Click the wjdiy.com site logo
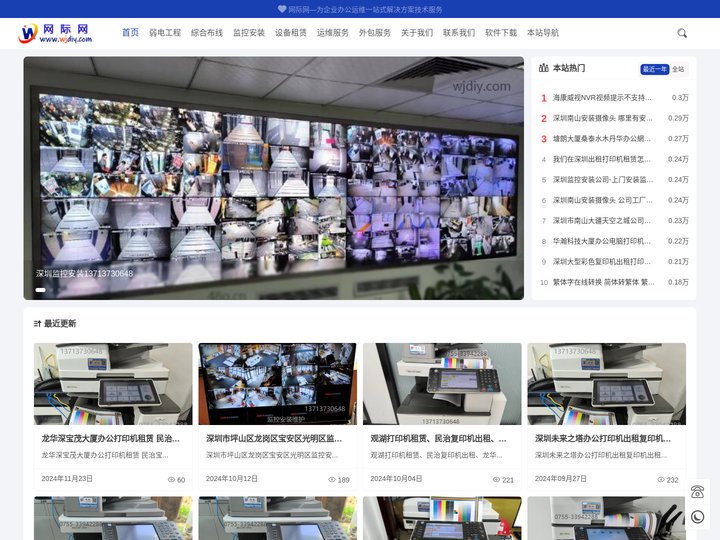Image resolution: width=720 pixels, height=540 pixels. (55, 33)
